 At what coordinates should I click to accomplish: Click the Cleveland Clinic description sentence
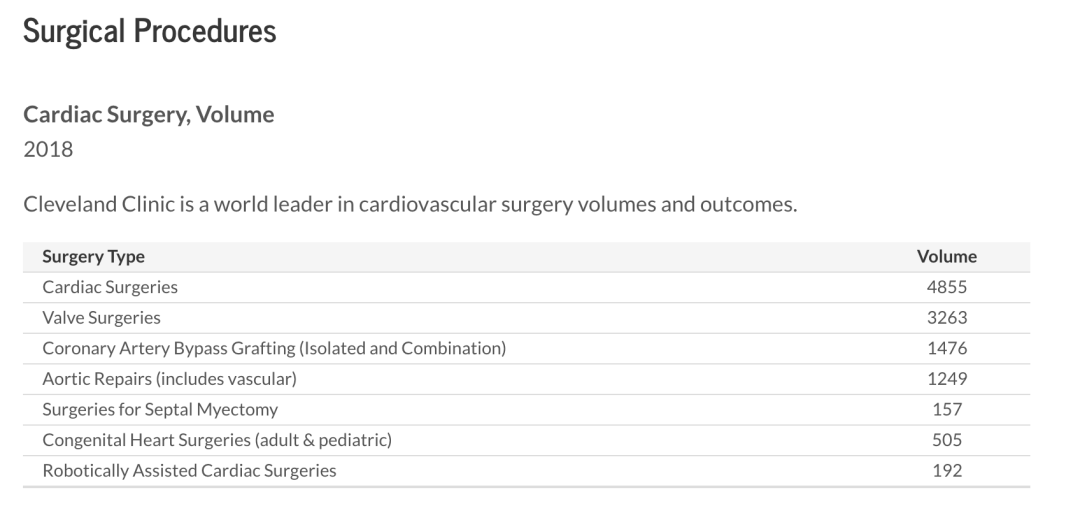tap(411, 205)
